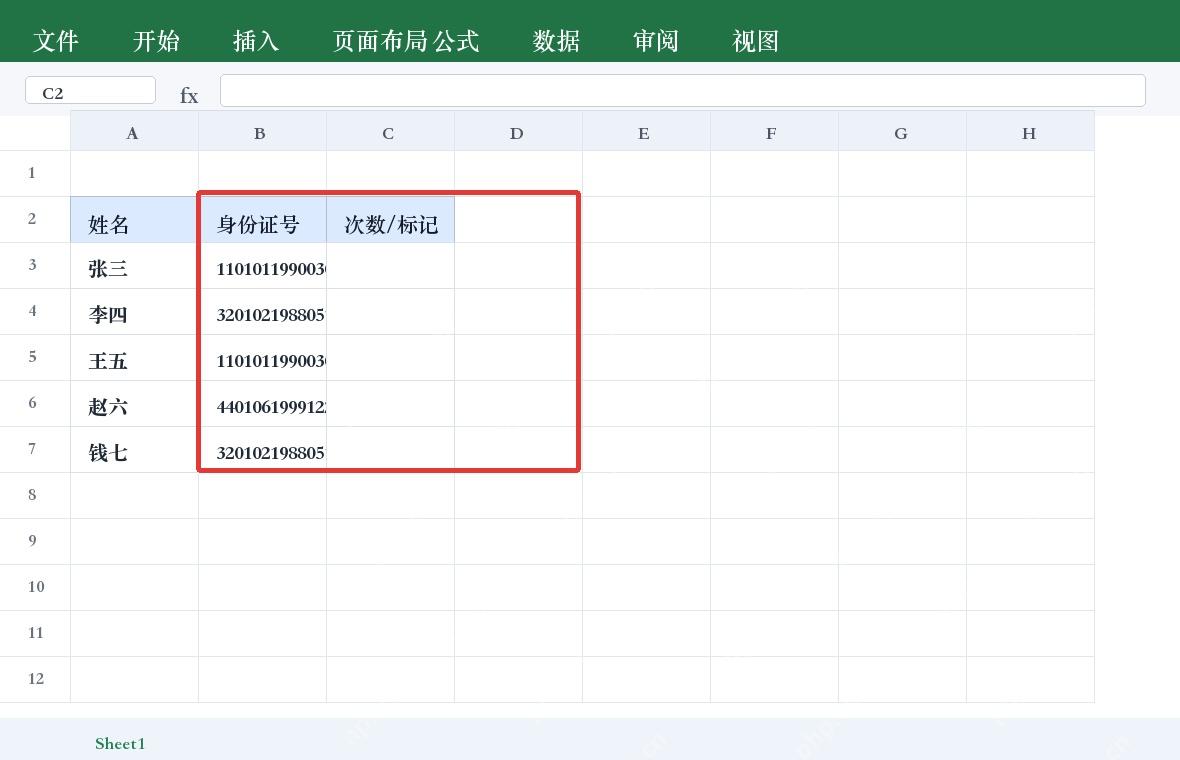Viewport: 1180px width, 760px height.
Task: Select the cell containing 李四
Action: pyautogui.click(x=134, y=312)
